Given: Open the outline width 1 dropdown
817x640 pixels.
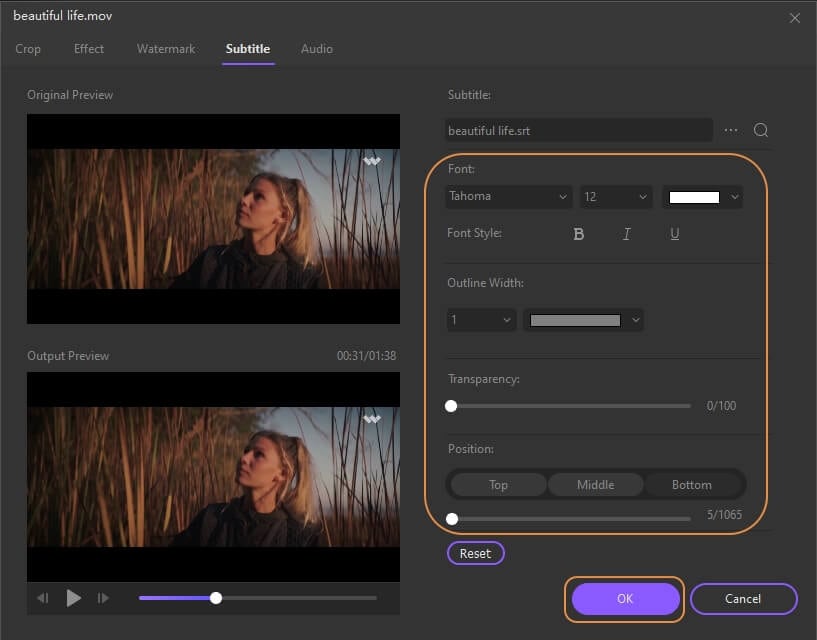Looking at the screenshot, I should click(481, 319).
